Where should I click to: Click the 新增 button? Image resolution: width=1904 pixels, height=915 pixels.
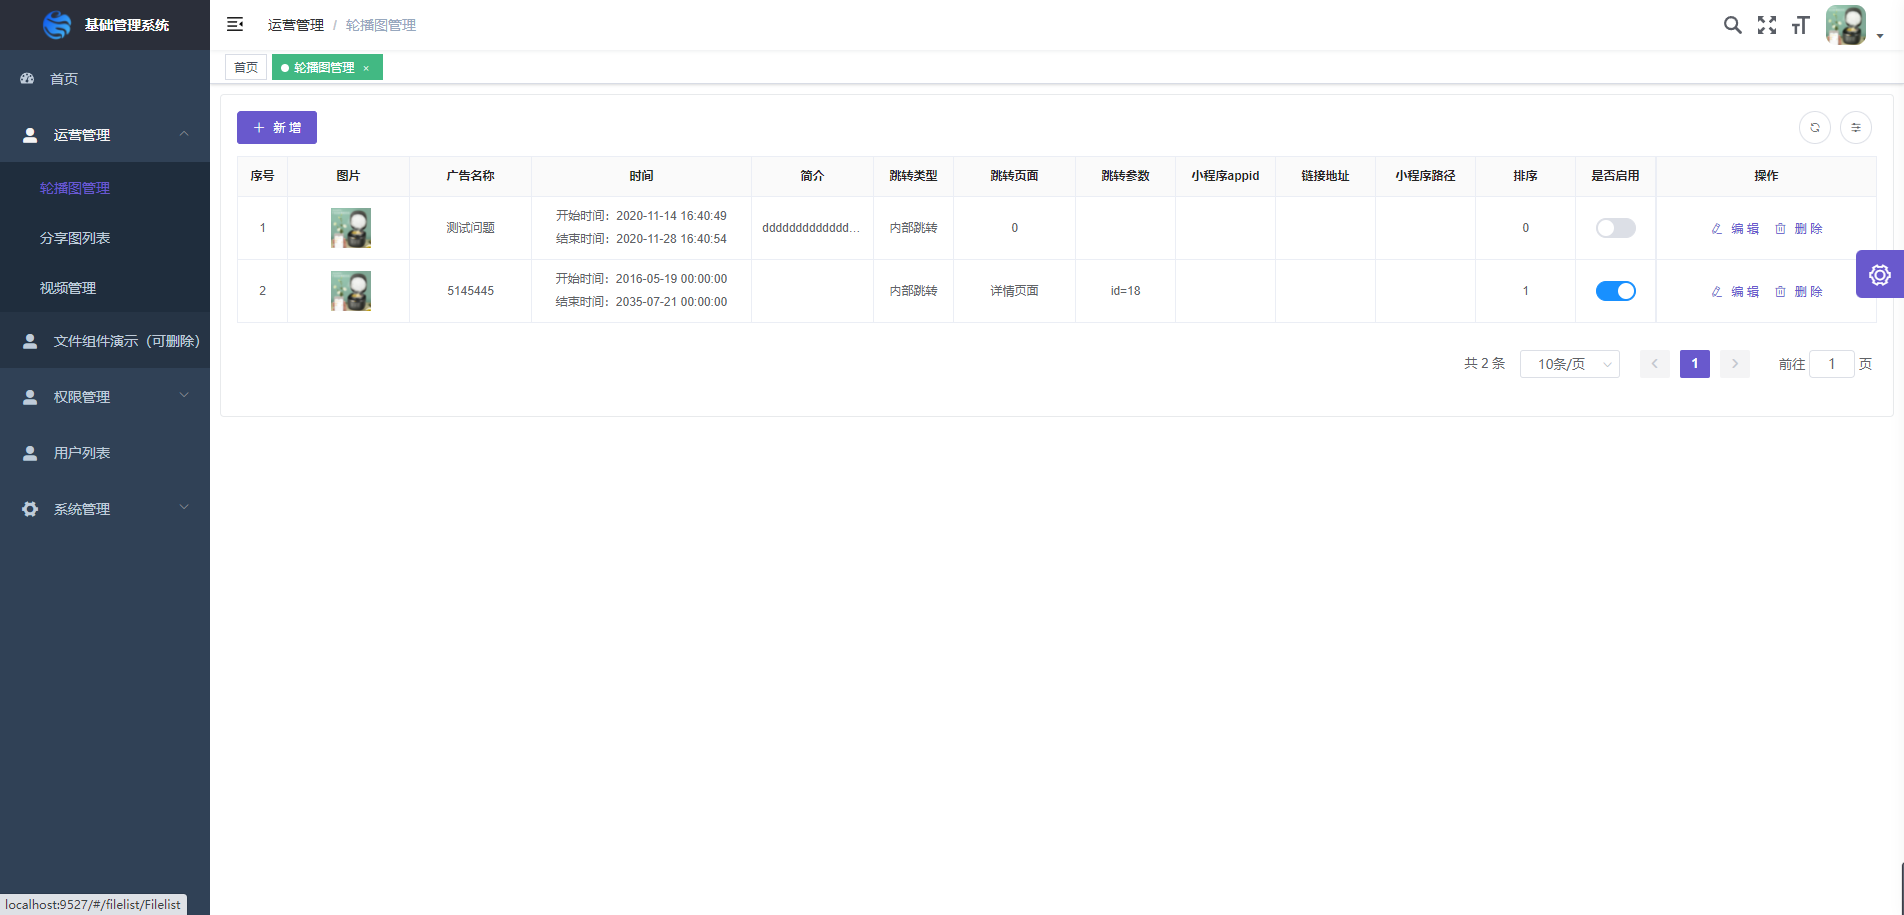point(276,127)
